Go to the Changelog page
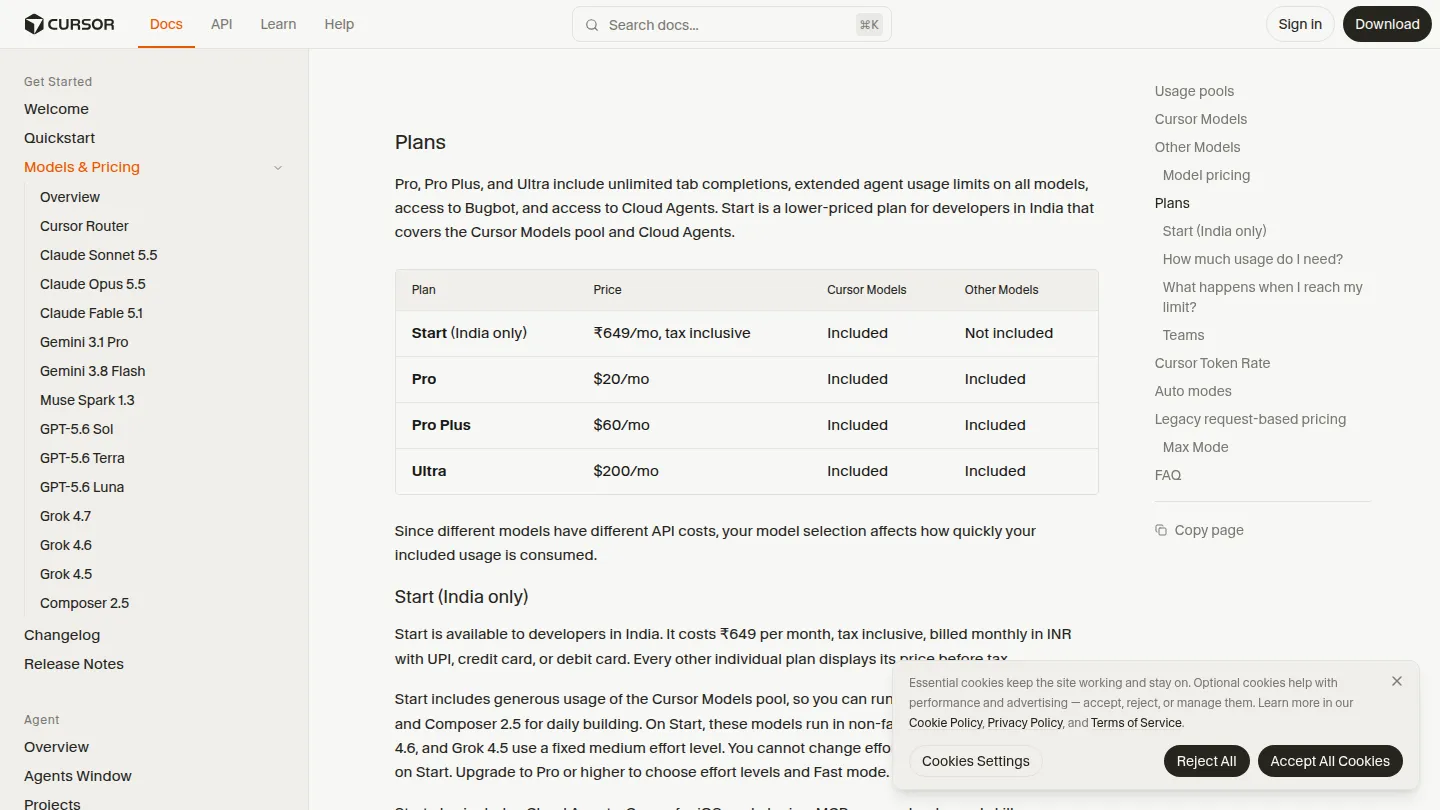Image resolution: width=1440 pixels, height=810 pixels. coord(62,635)
